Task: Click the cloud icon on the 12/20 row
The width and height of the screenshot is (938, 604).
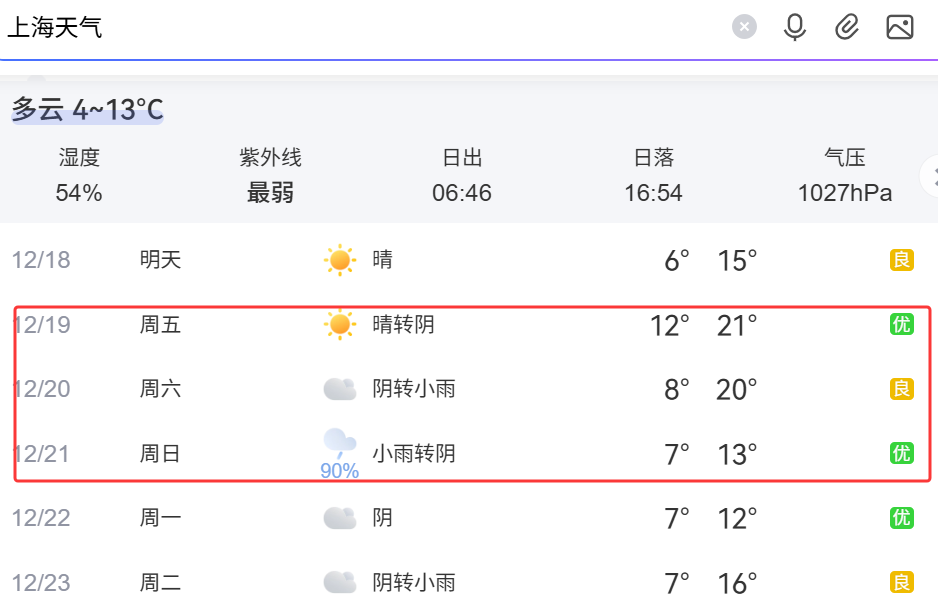Action: [x=340, y=389]
